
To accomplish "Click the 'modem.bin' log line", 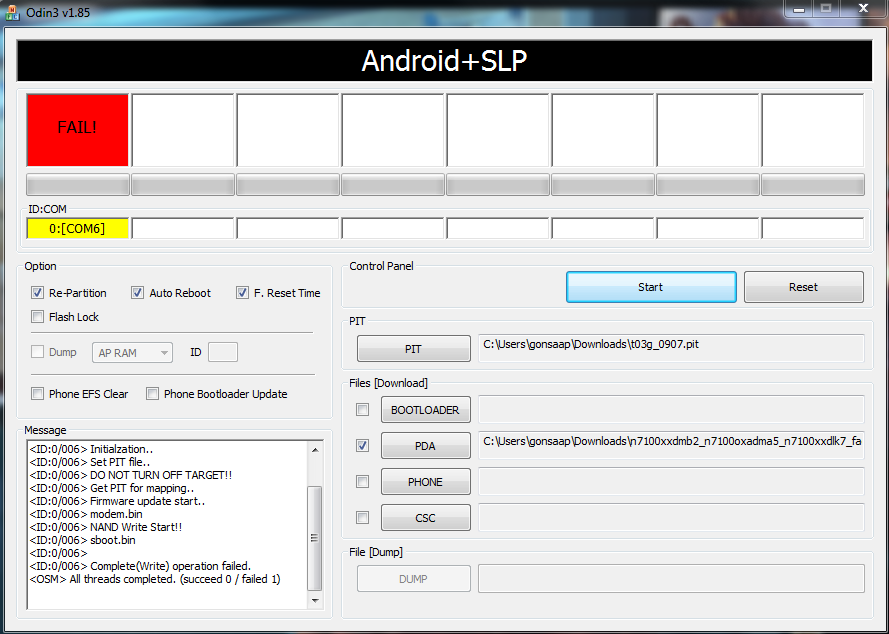I will [x=86, y=514].
